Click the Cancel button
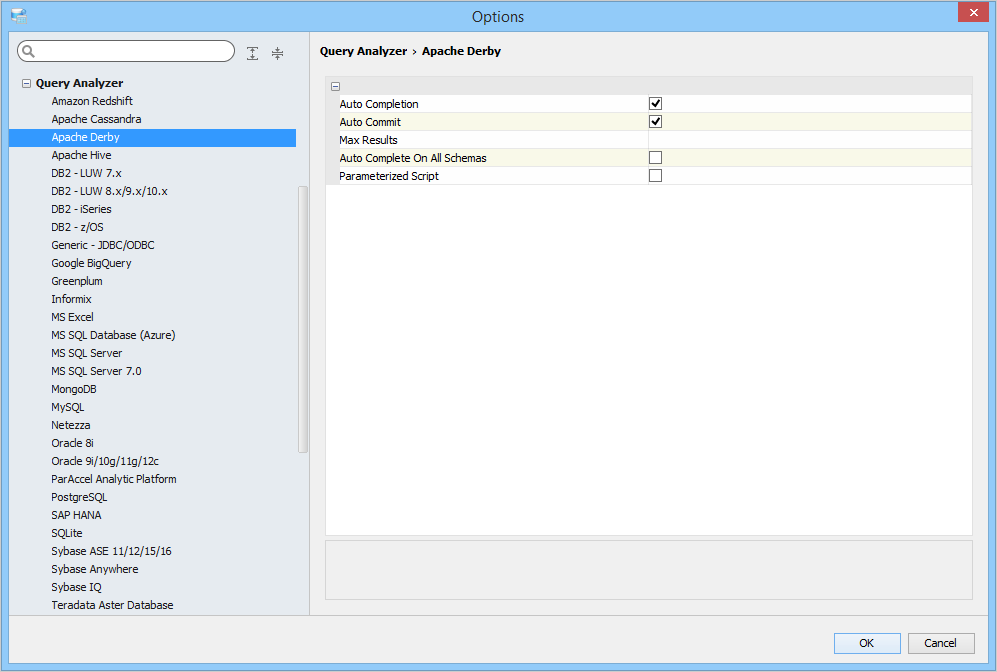Screen dimensions: 997x672 [x=940, y=643]
